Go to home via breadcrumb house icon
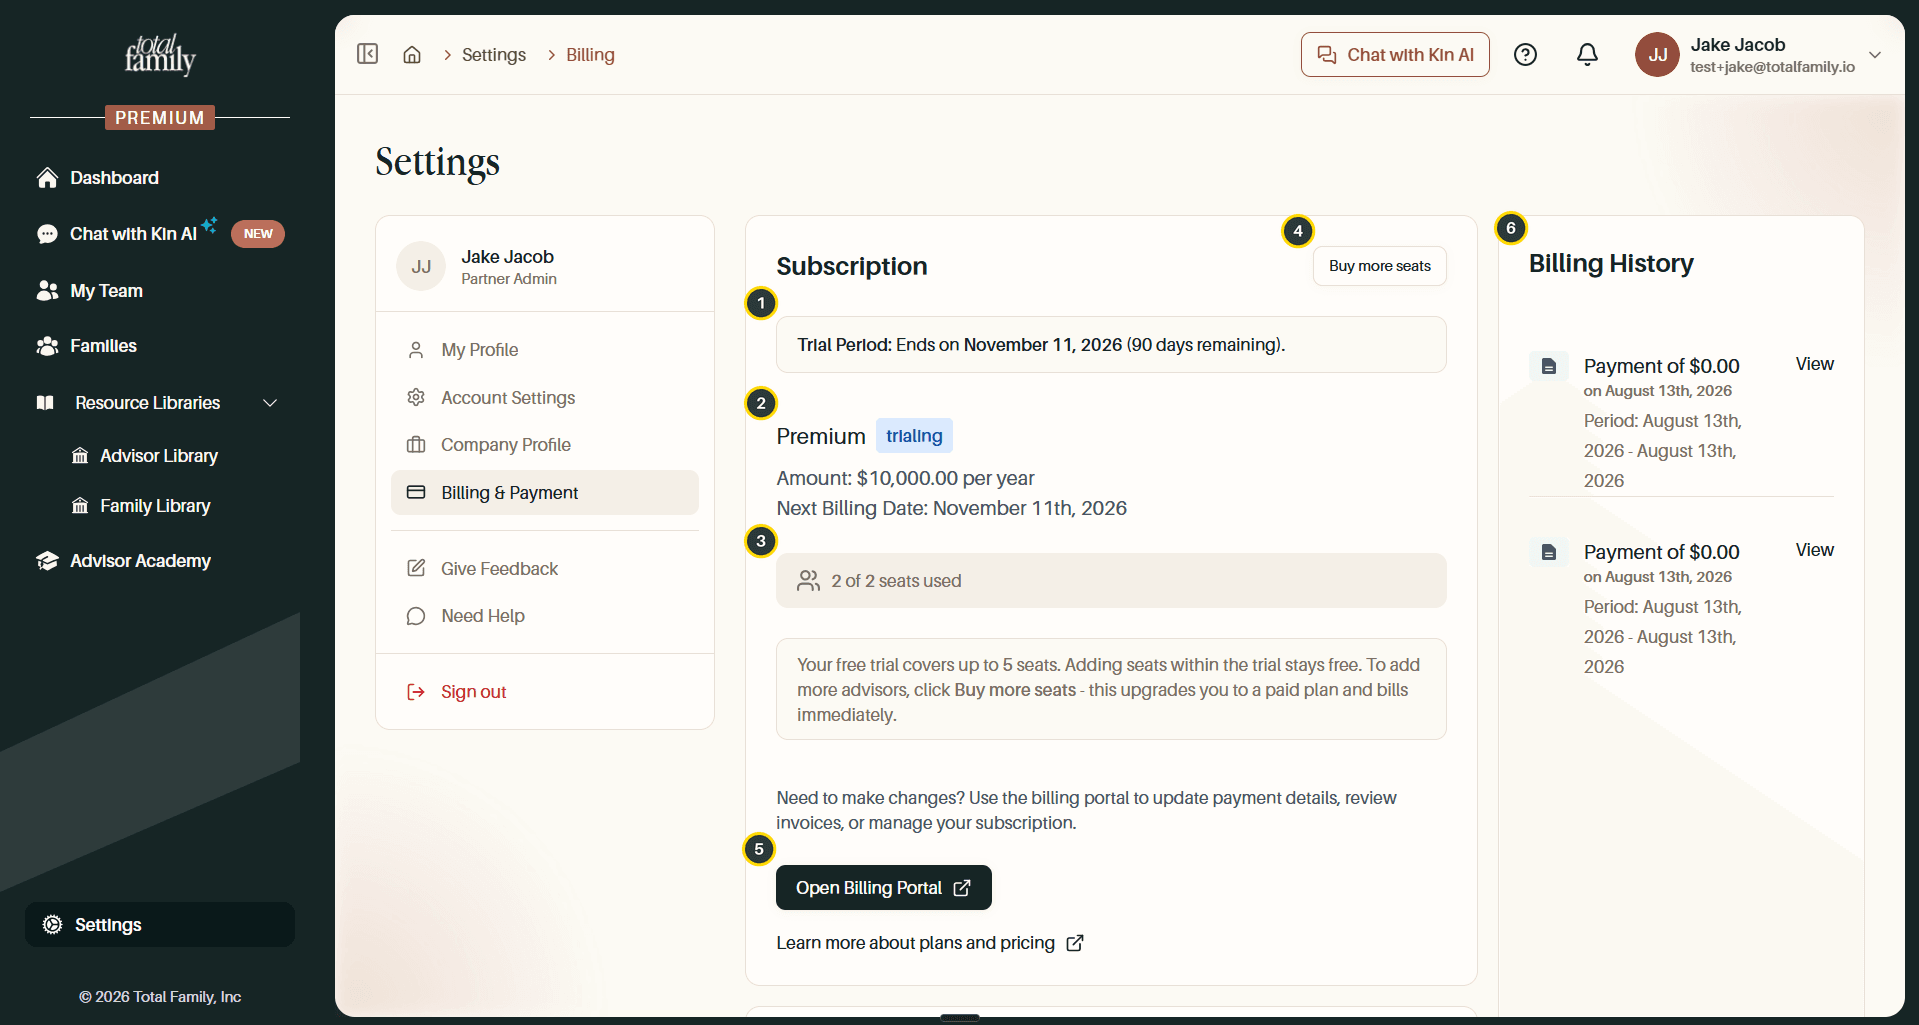The width and height of the screenshot is (1919, 1025). (412, 55)
